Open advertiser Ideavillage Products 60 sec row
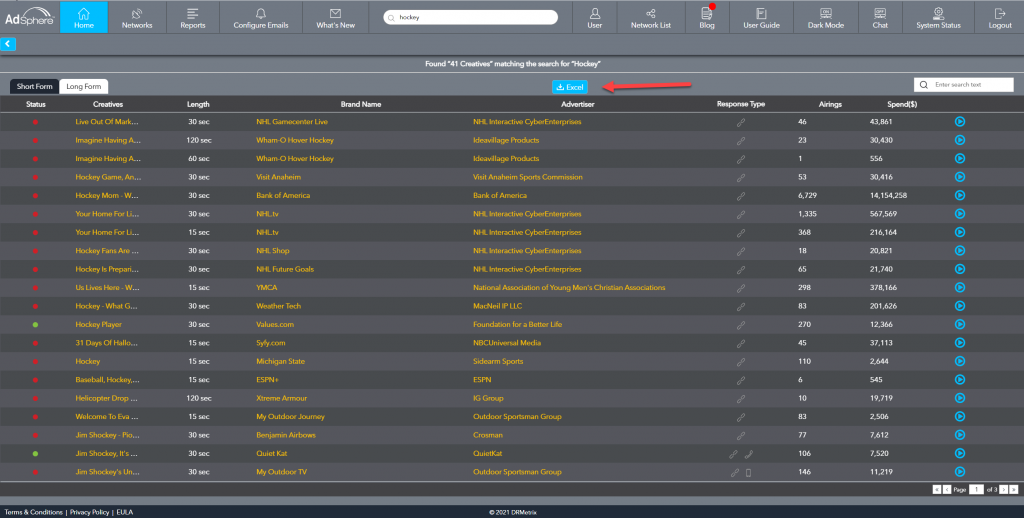1024x518 pixels. tap(505, 158)
